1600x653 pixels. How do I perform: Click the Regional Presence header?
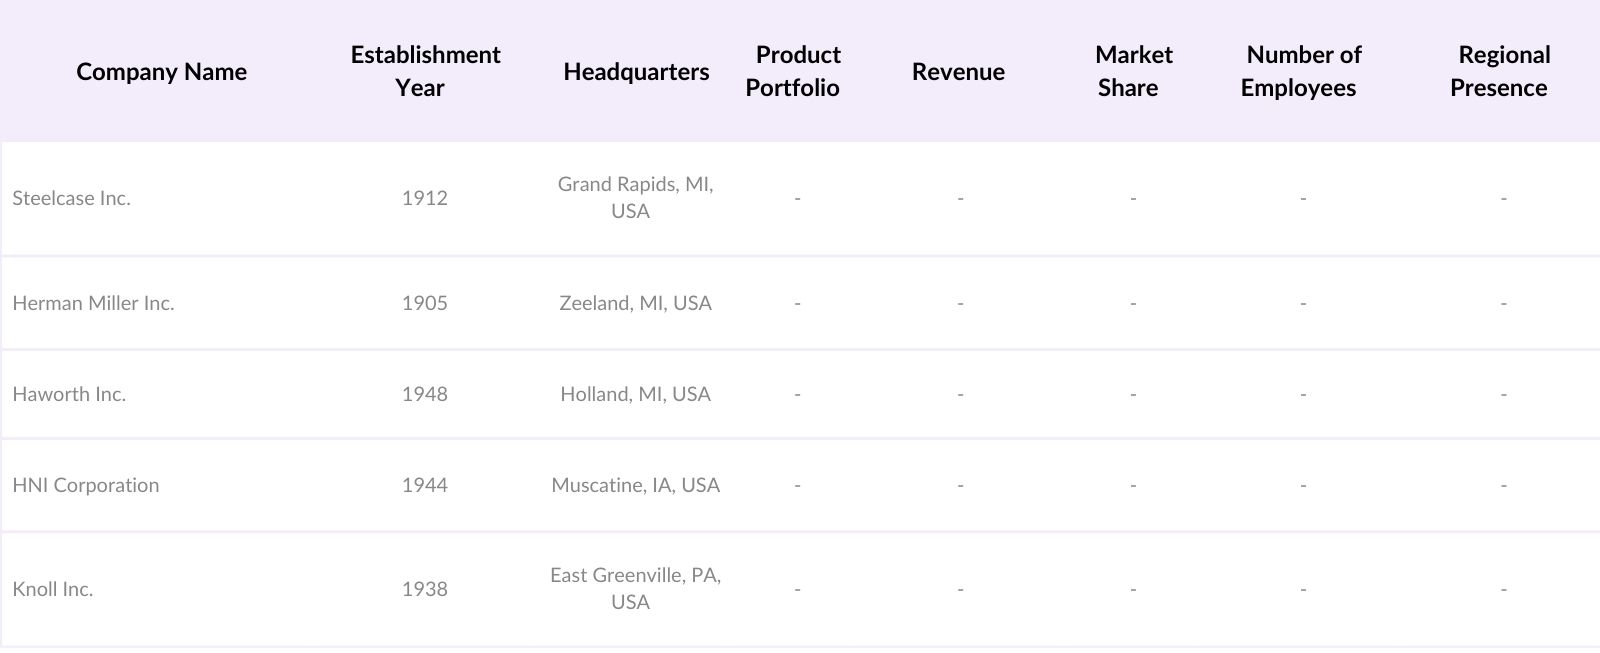tap(1502, 71)
